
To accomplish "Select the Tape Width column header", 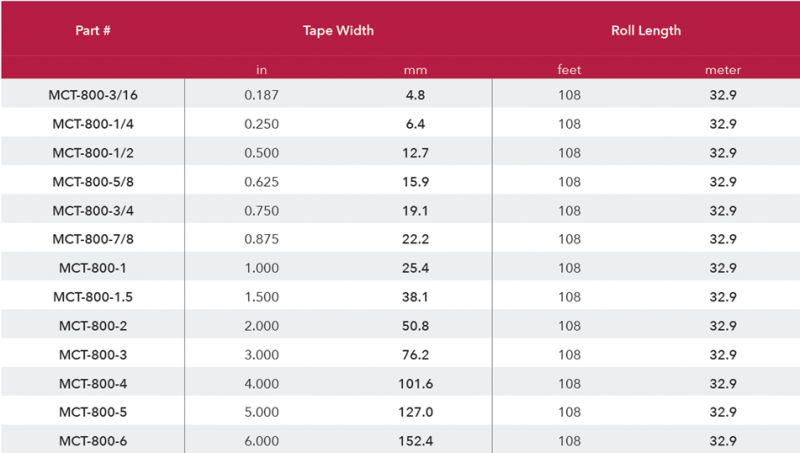I will pyautogui.click(x=338, y=31).
